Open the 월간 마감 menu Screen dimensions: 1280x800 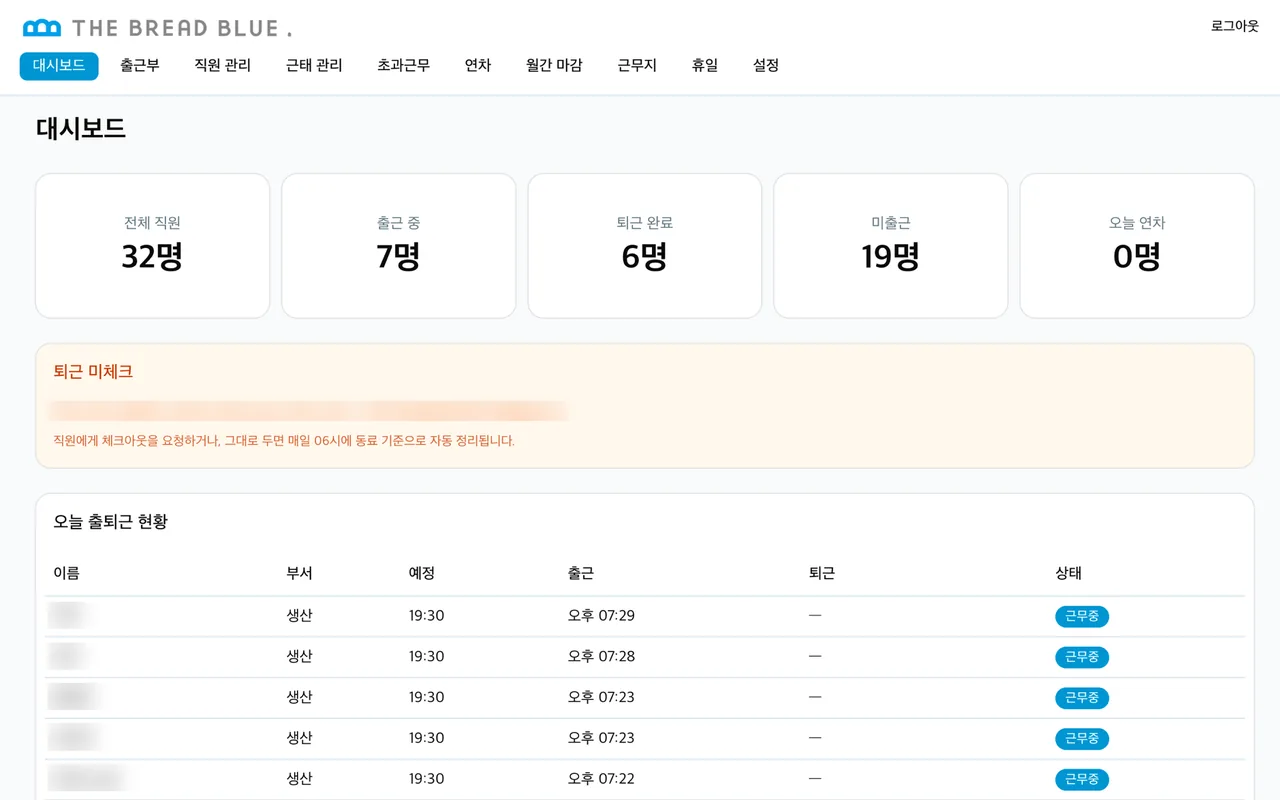[554, 66]
